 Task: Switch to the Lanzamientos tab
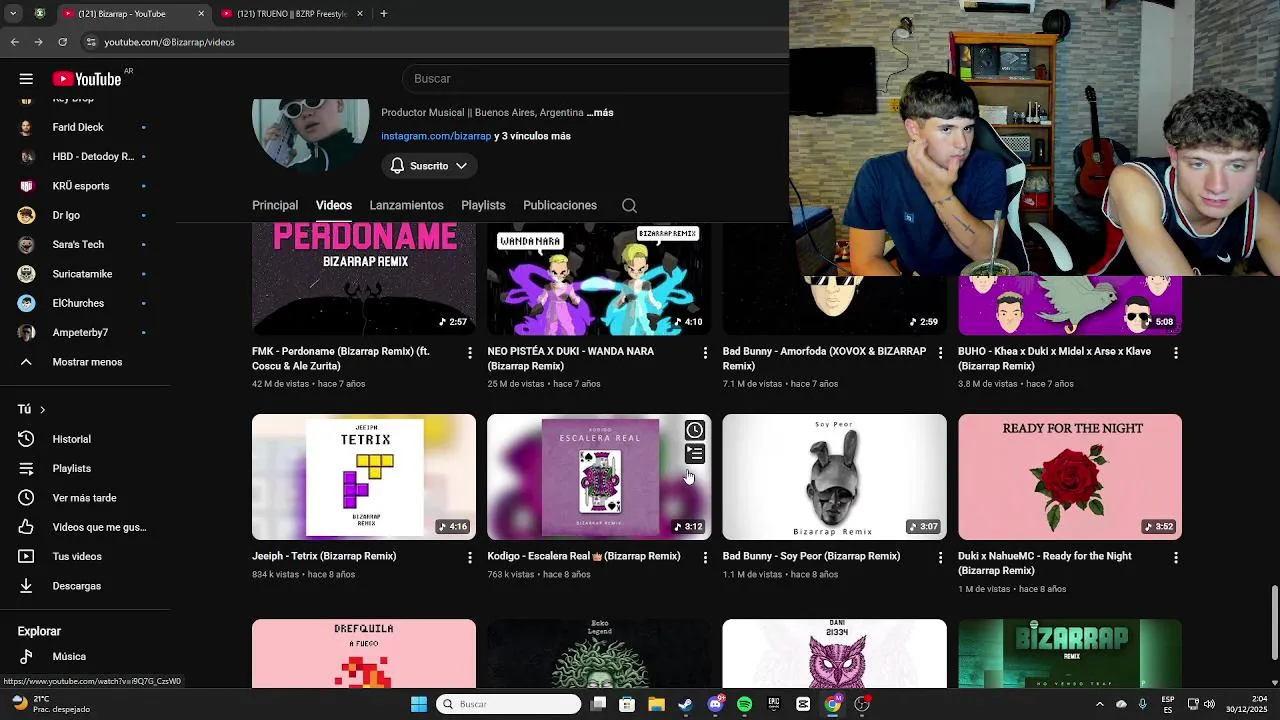point(406,205)
